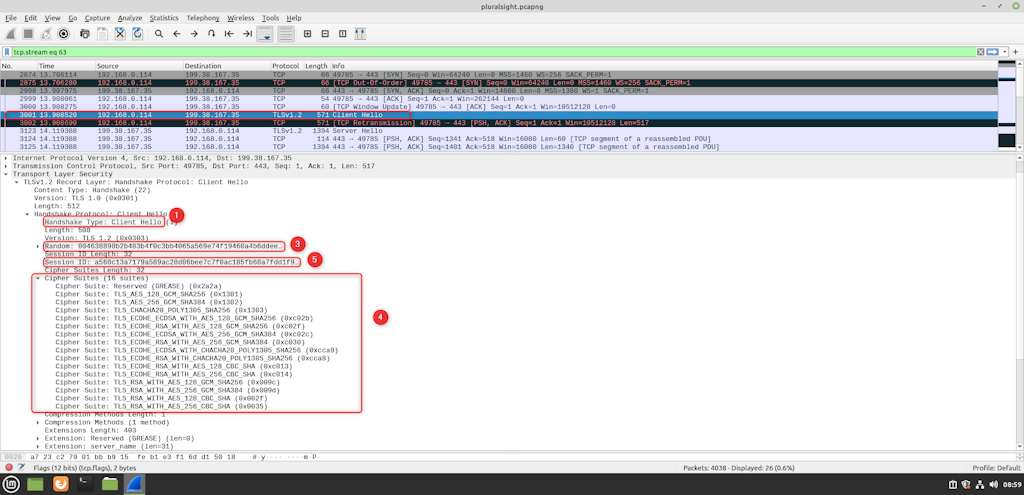Expand Extension: server_name node
The height and width of the screenshot is (495, 1024).
[x=38, y=446]
